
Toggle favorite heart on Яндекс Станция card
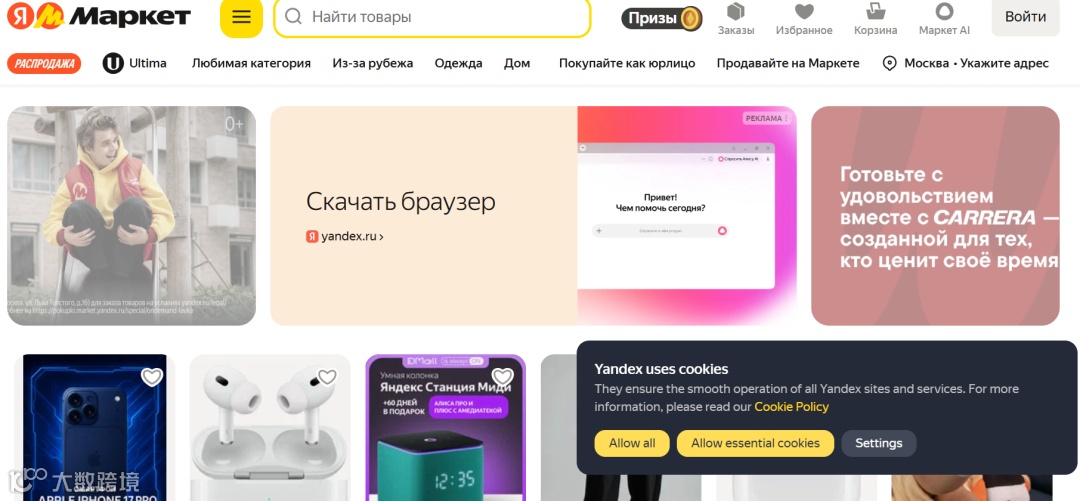pos(503,376)
